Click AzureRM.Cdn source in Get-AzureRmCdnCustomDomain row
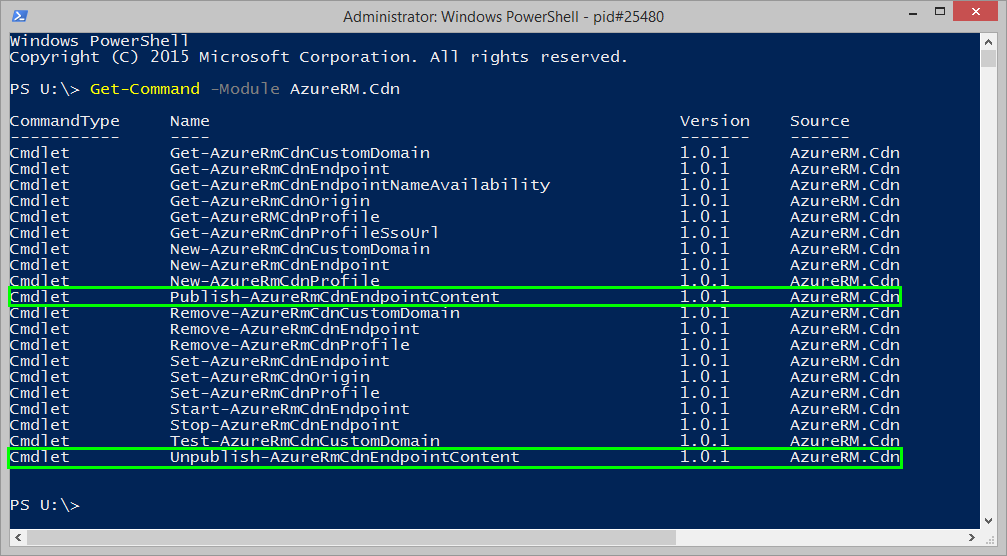 pyautogui.click(x=845, y=153)
